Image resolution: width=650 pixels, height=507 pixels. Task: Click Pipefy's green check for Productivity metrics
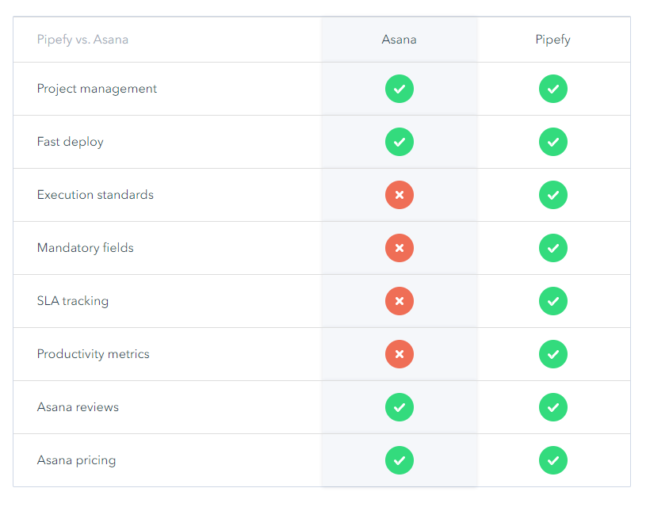tap(553, 354)
